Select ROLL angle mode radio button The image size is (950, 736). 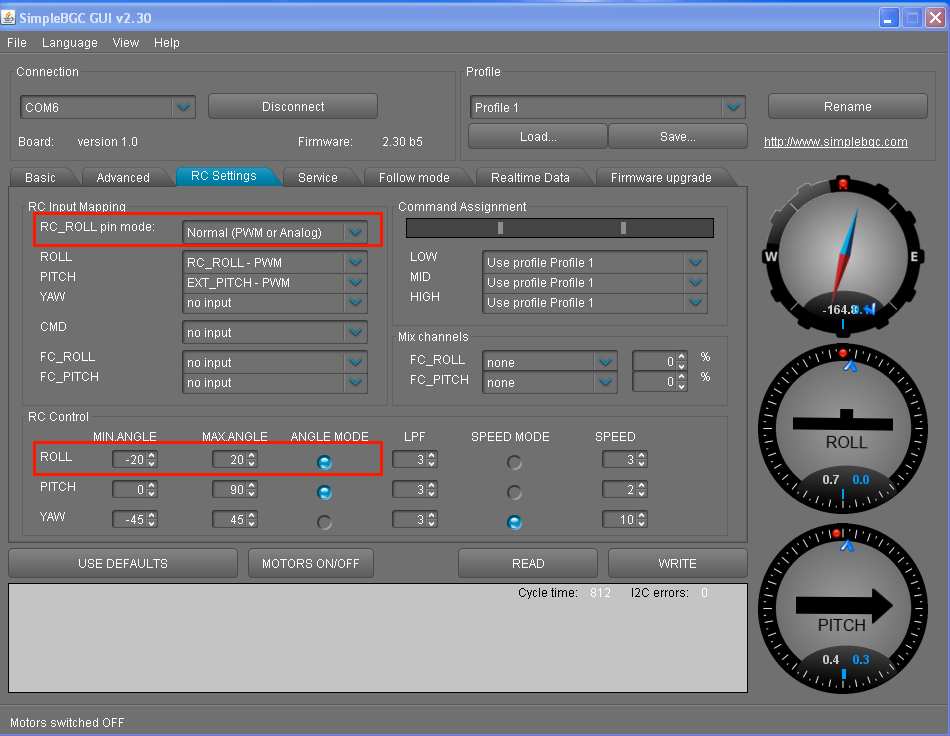(x=325, y=462)
